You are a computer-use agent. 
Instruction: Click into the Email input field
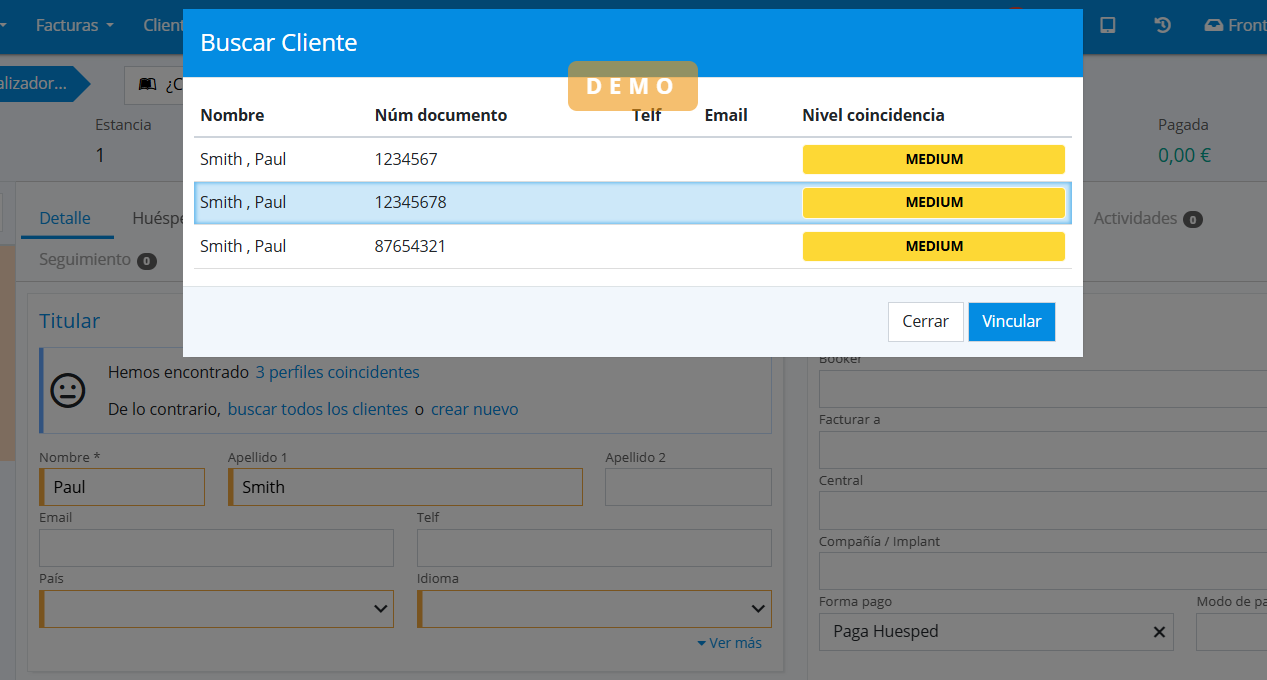(216, 548)
